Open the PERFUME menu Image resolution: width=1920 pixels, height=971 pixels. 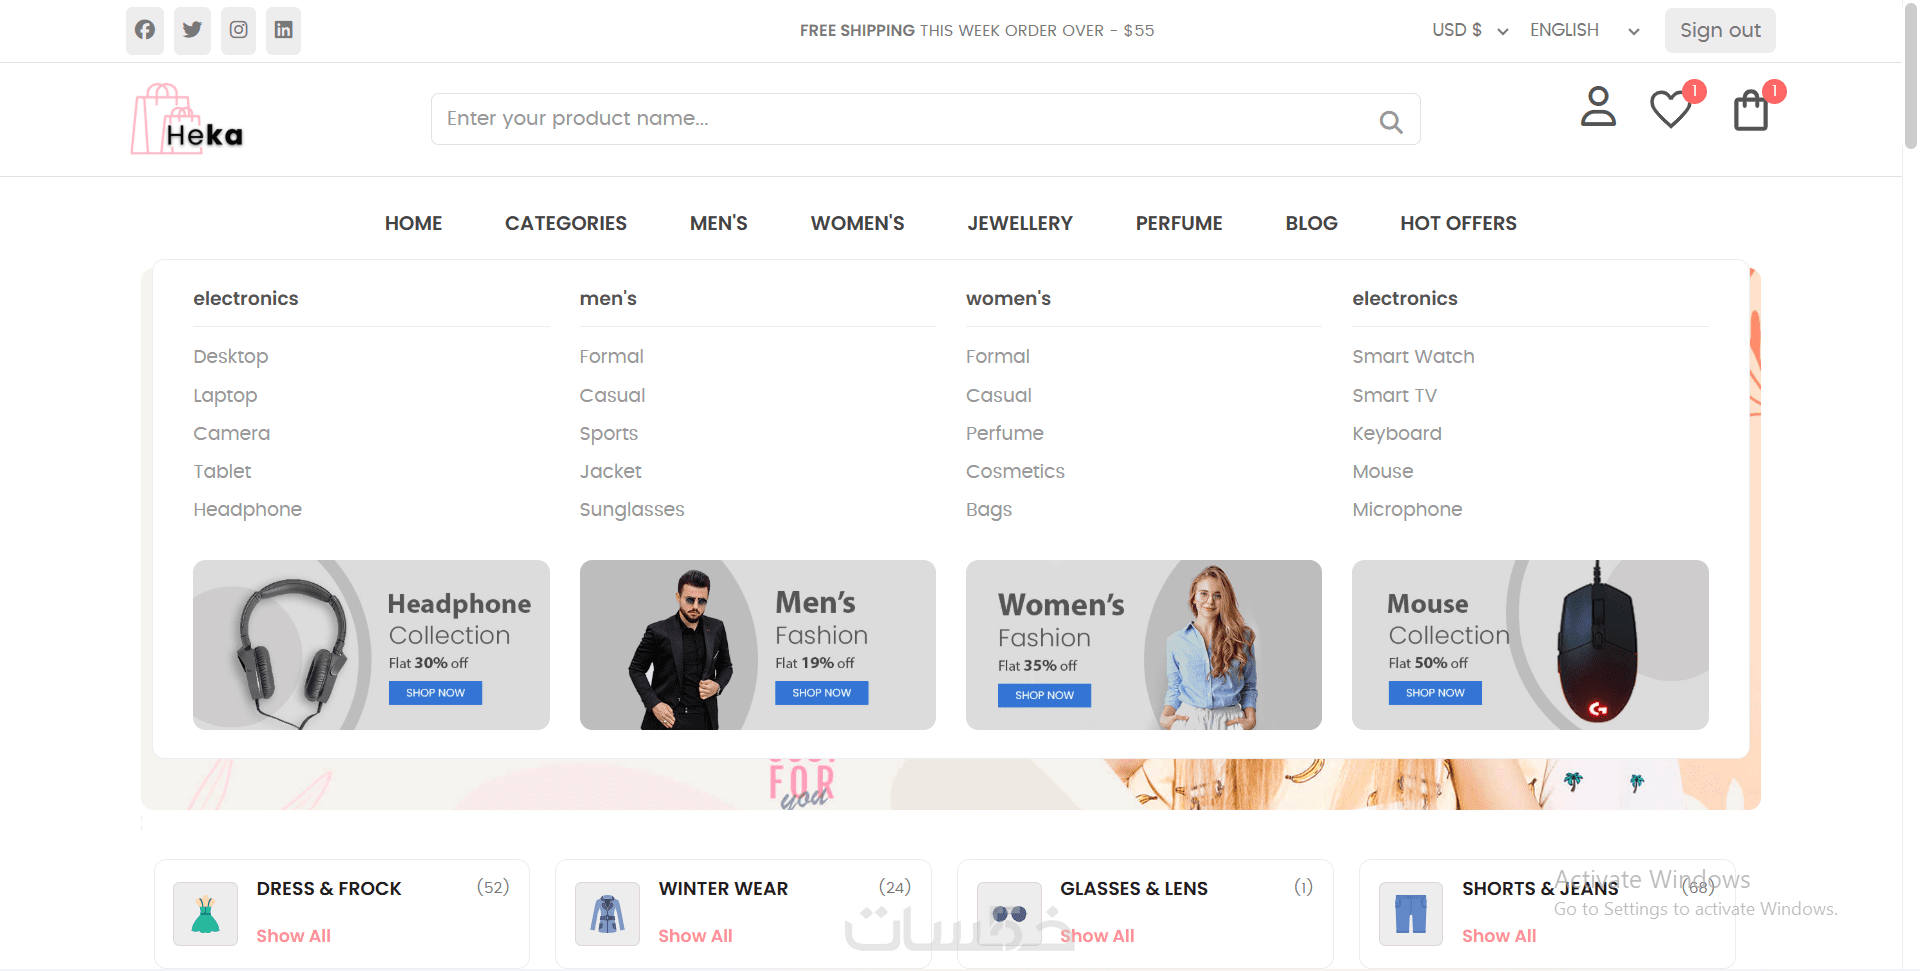pos(1179,223)
